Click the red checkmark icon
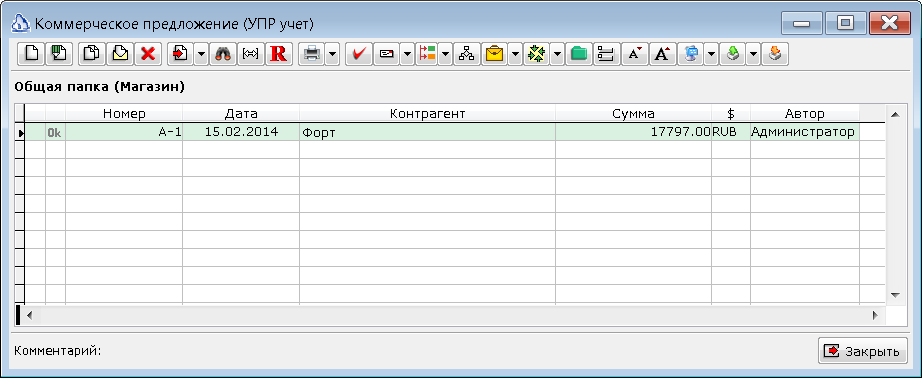 359,54
